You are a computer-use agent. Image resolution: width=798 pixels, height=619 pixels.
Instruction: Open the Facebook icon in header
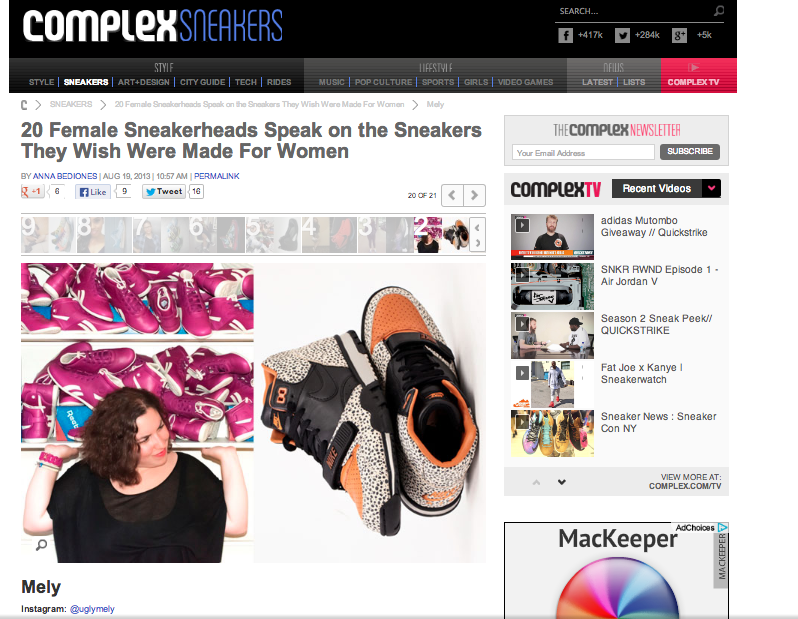(x=565, y=35)
